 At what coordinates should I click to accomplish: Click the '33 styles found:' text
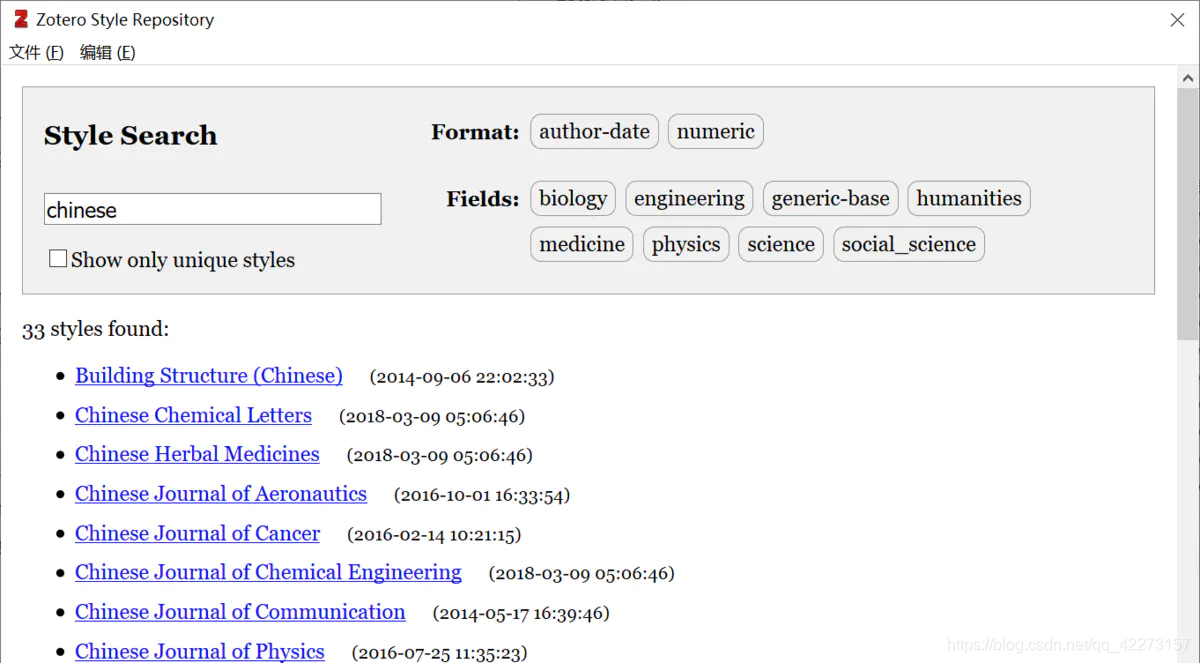click(x=96, y=329)
